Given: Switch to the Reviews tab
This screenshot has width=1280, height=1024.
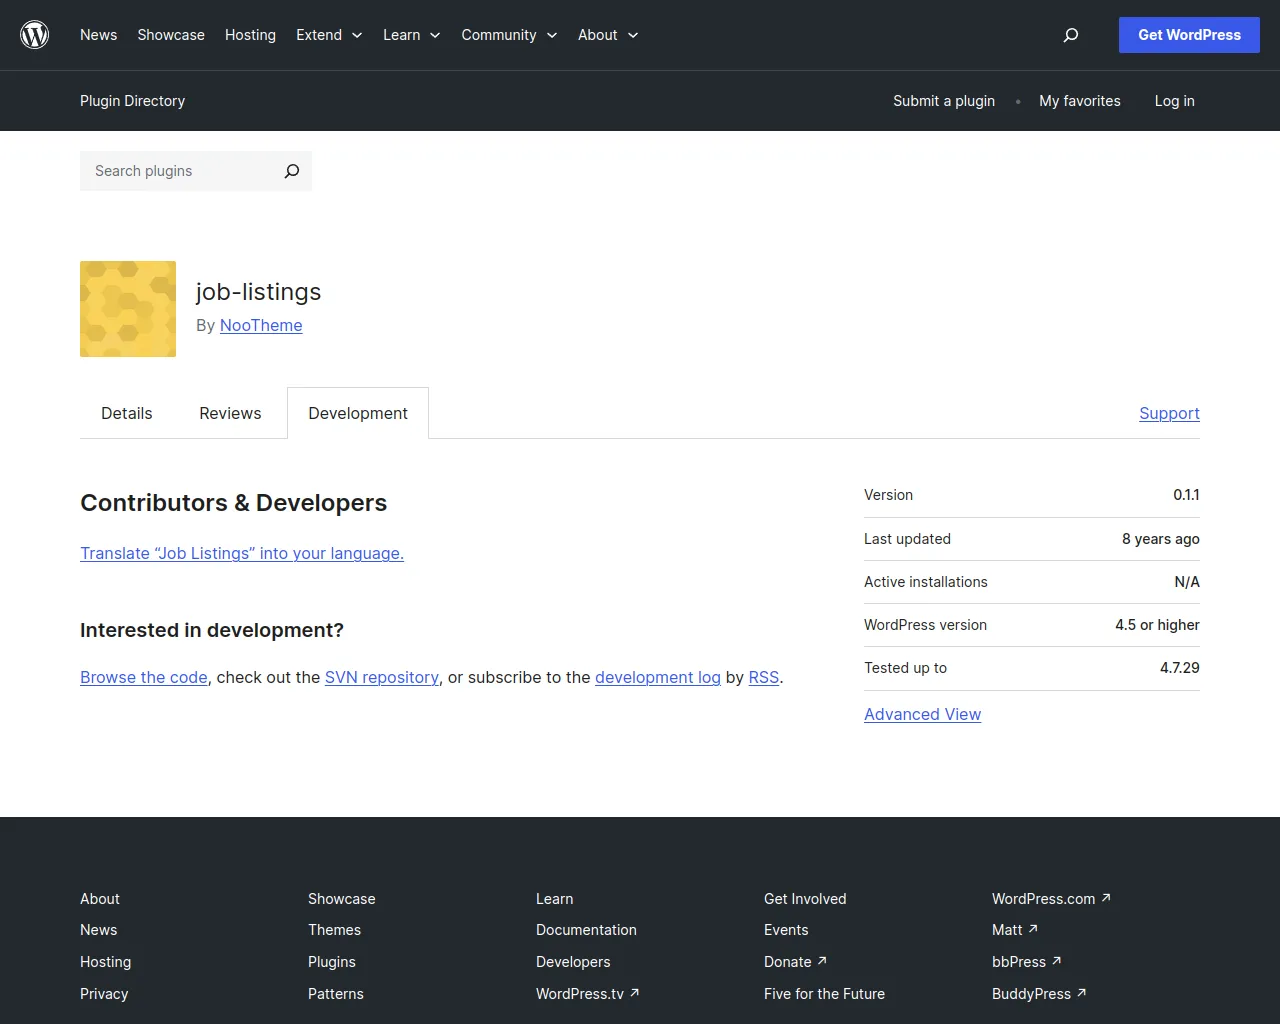Looking at the screenshot, I should coord(230,413).
